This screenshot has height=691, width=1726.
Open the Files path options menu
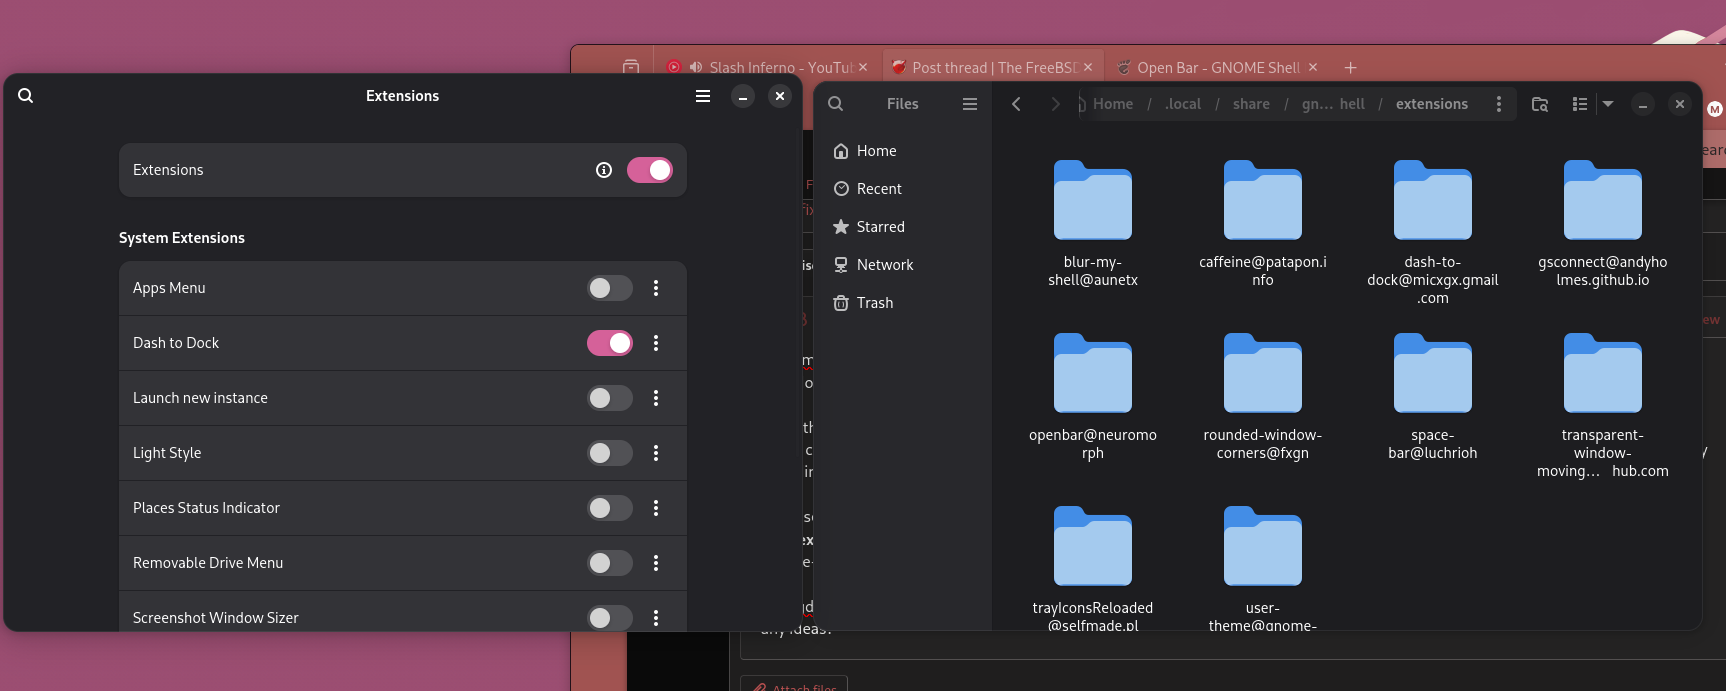1498,104
